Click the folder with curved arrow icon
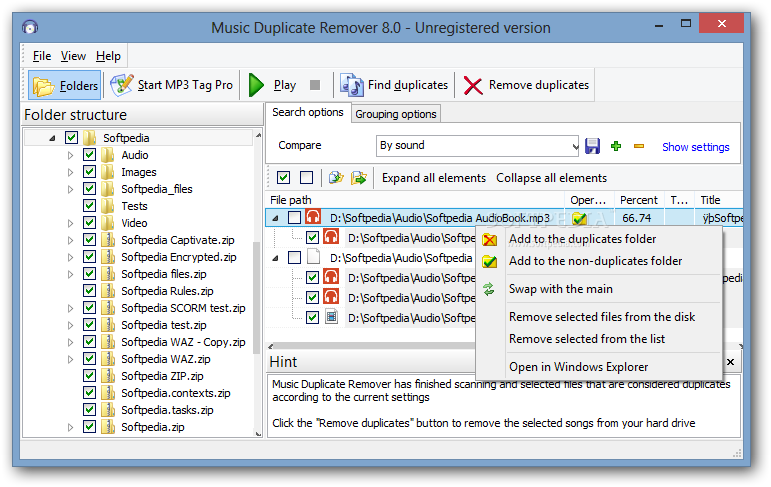Screen dimensions: 771x487 pyautogui.click(x=336, y=178)
